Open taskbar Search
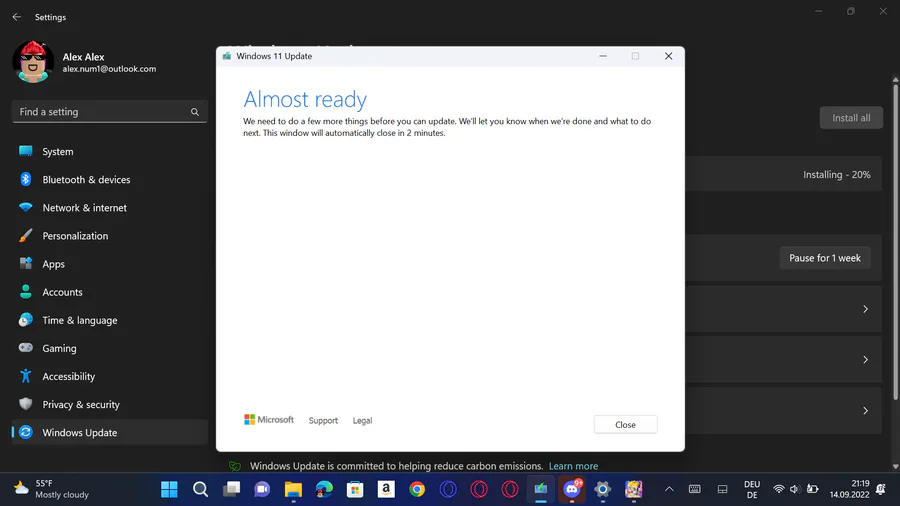Viewport: 900px width, 506px height. [x=200, y=489]
